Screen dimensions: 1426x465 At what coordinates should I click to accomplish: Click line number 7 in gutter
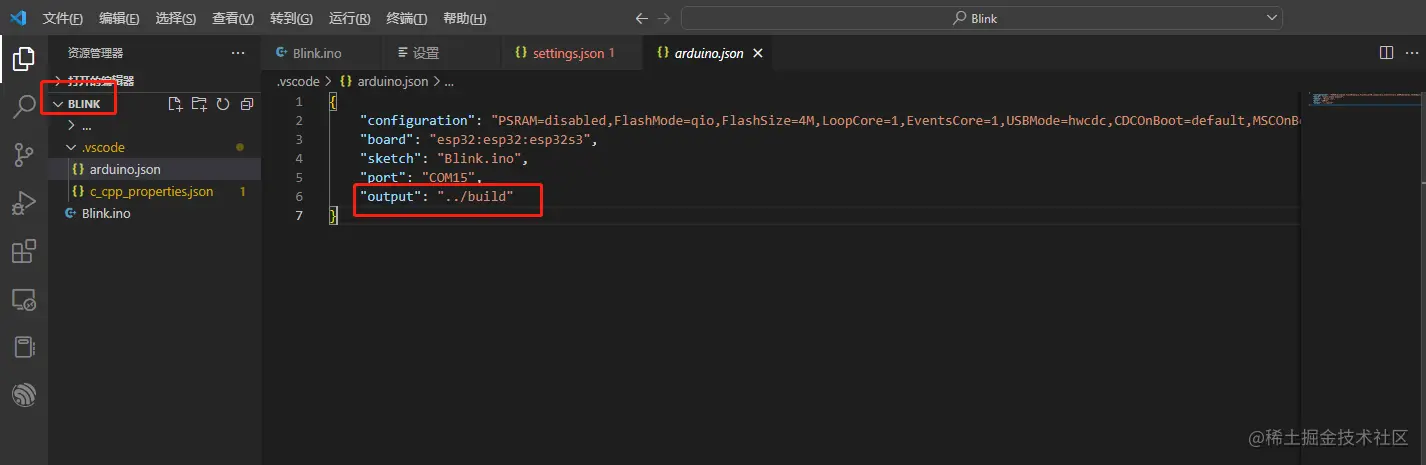click(x=298, y=216)
